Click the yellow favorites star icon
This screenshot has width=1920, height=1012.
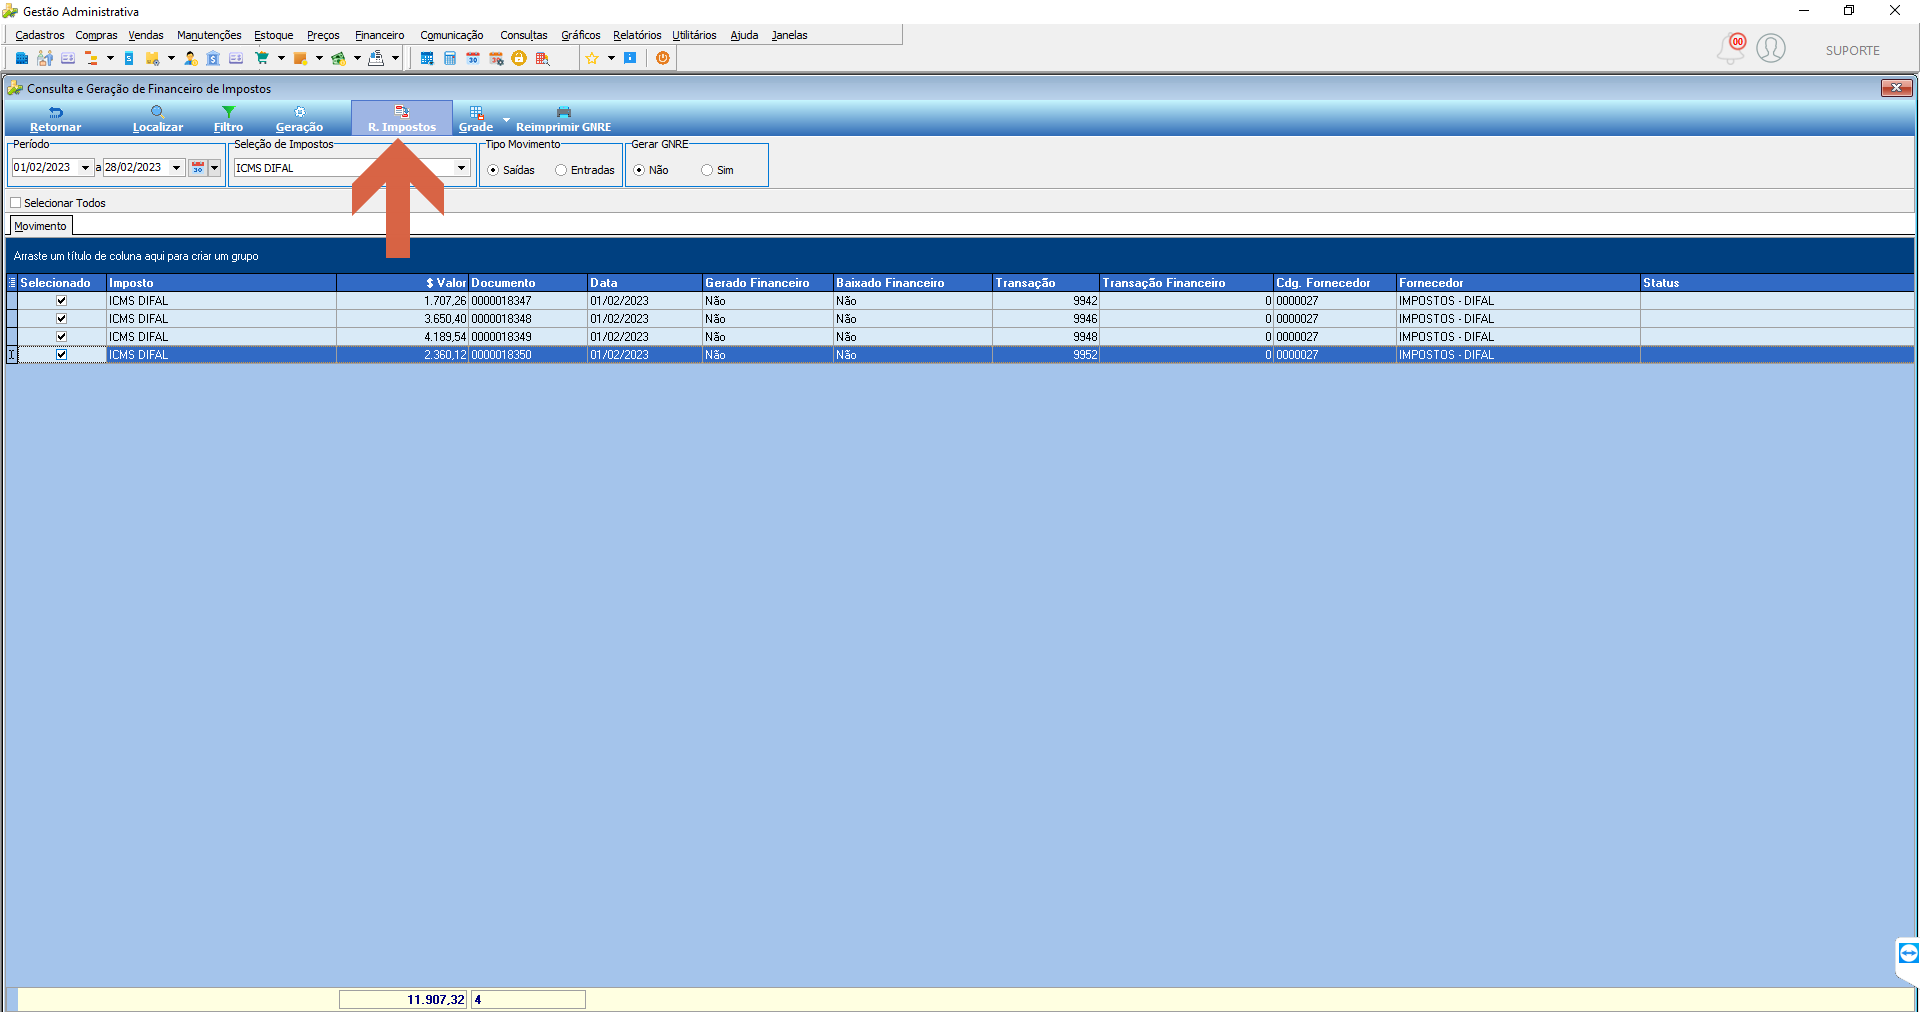(x=592, y=58)
